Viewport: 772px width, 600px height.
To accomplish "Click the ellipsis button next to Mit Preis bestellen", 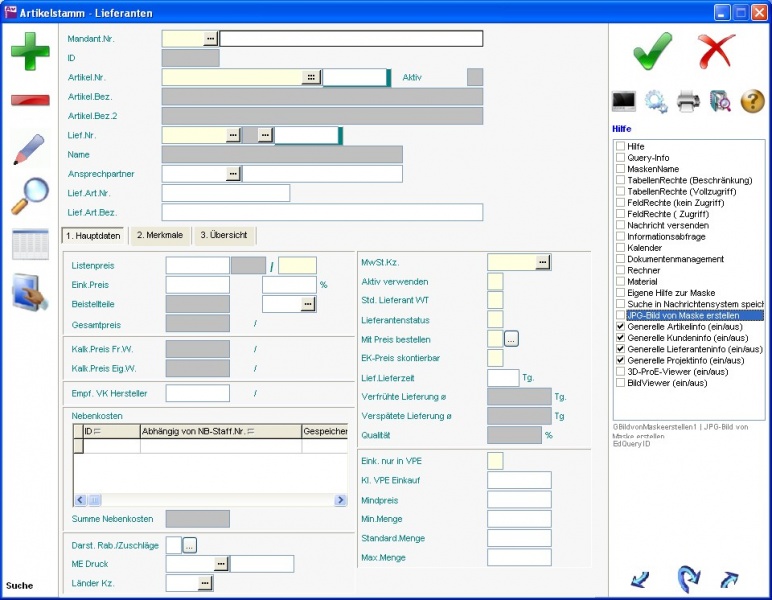I will 511,339.
